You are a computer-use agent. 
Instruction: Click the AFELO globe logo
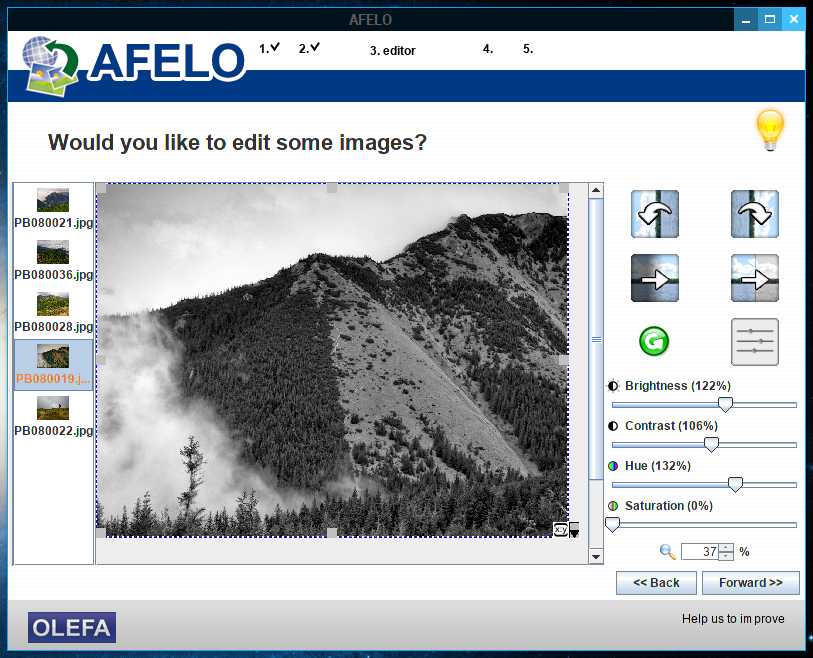[50, 66]
